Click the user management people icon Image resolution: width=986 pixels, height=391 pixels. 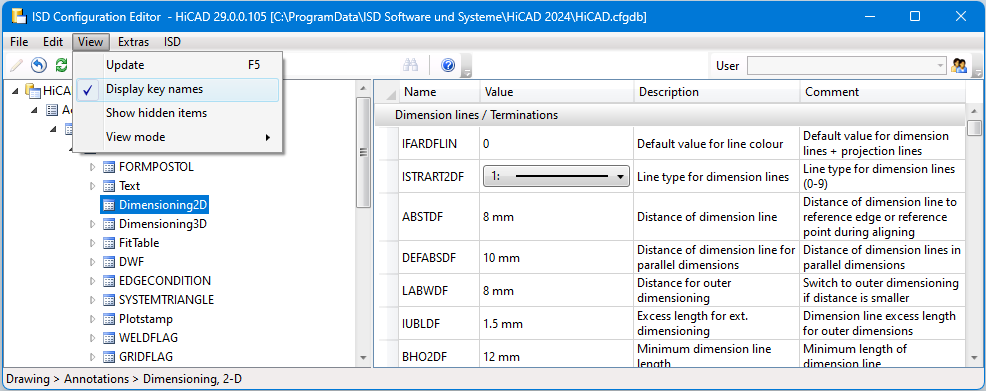point(959,65)
